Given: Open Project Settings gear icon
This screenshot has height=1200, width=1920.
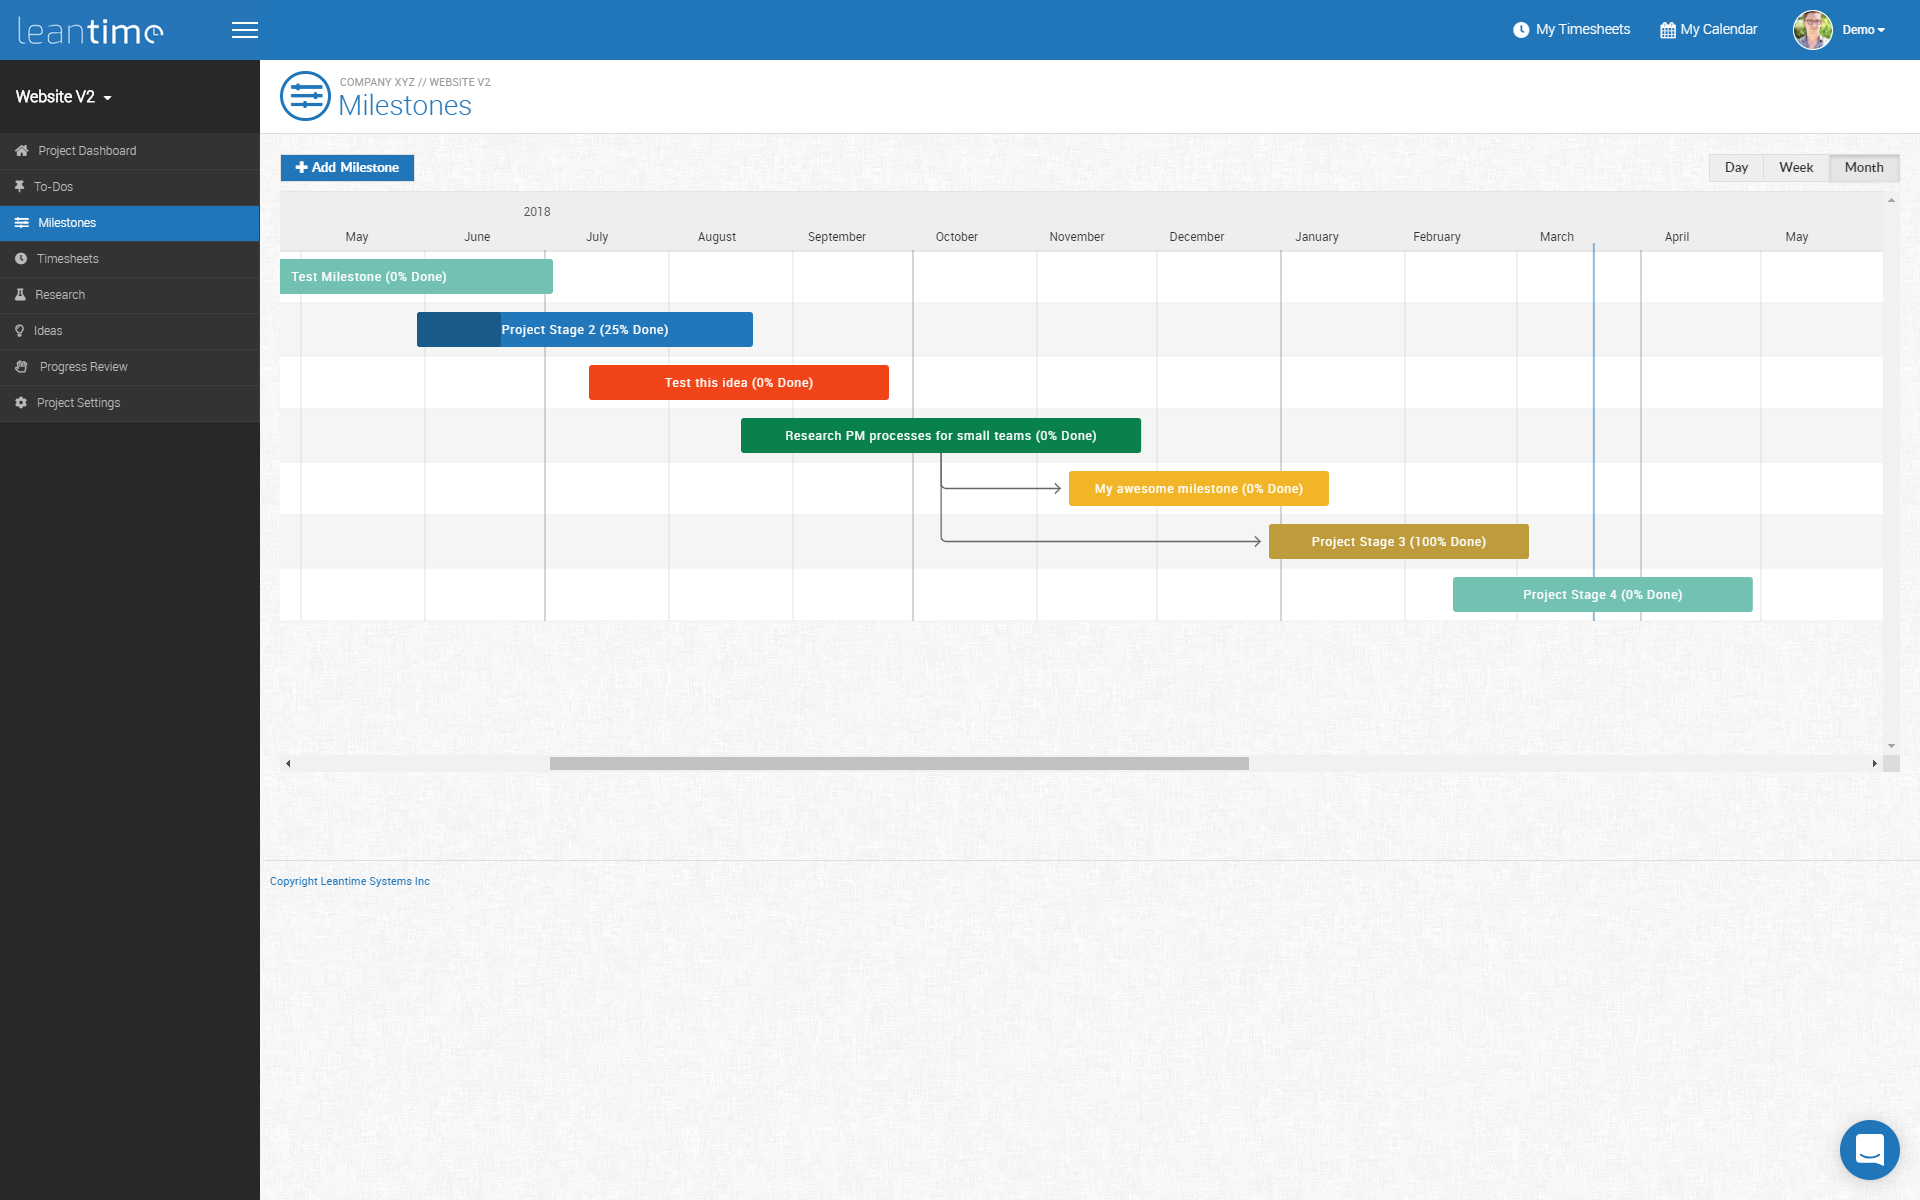Looking at the screenshot, I should [21, 403].
